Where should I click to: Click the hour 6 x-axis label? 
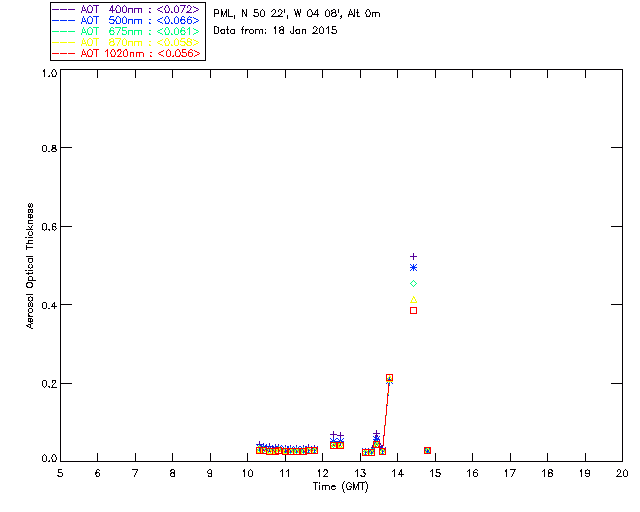click(98, 473)
